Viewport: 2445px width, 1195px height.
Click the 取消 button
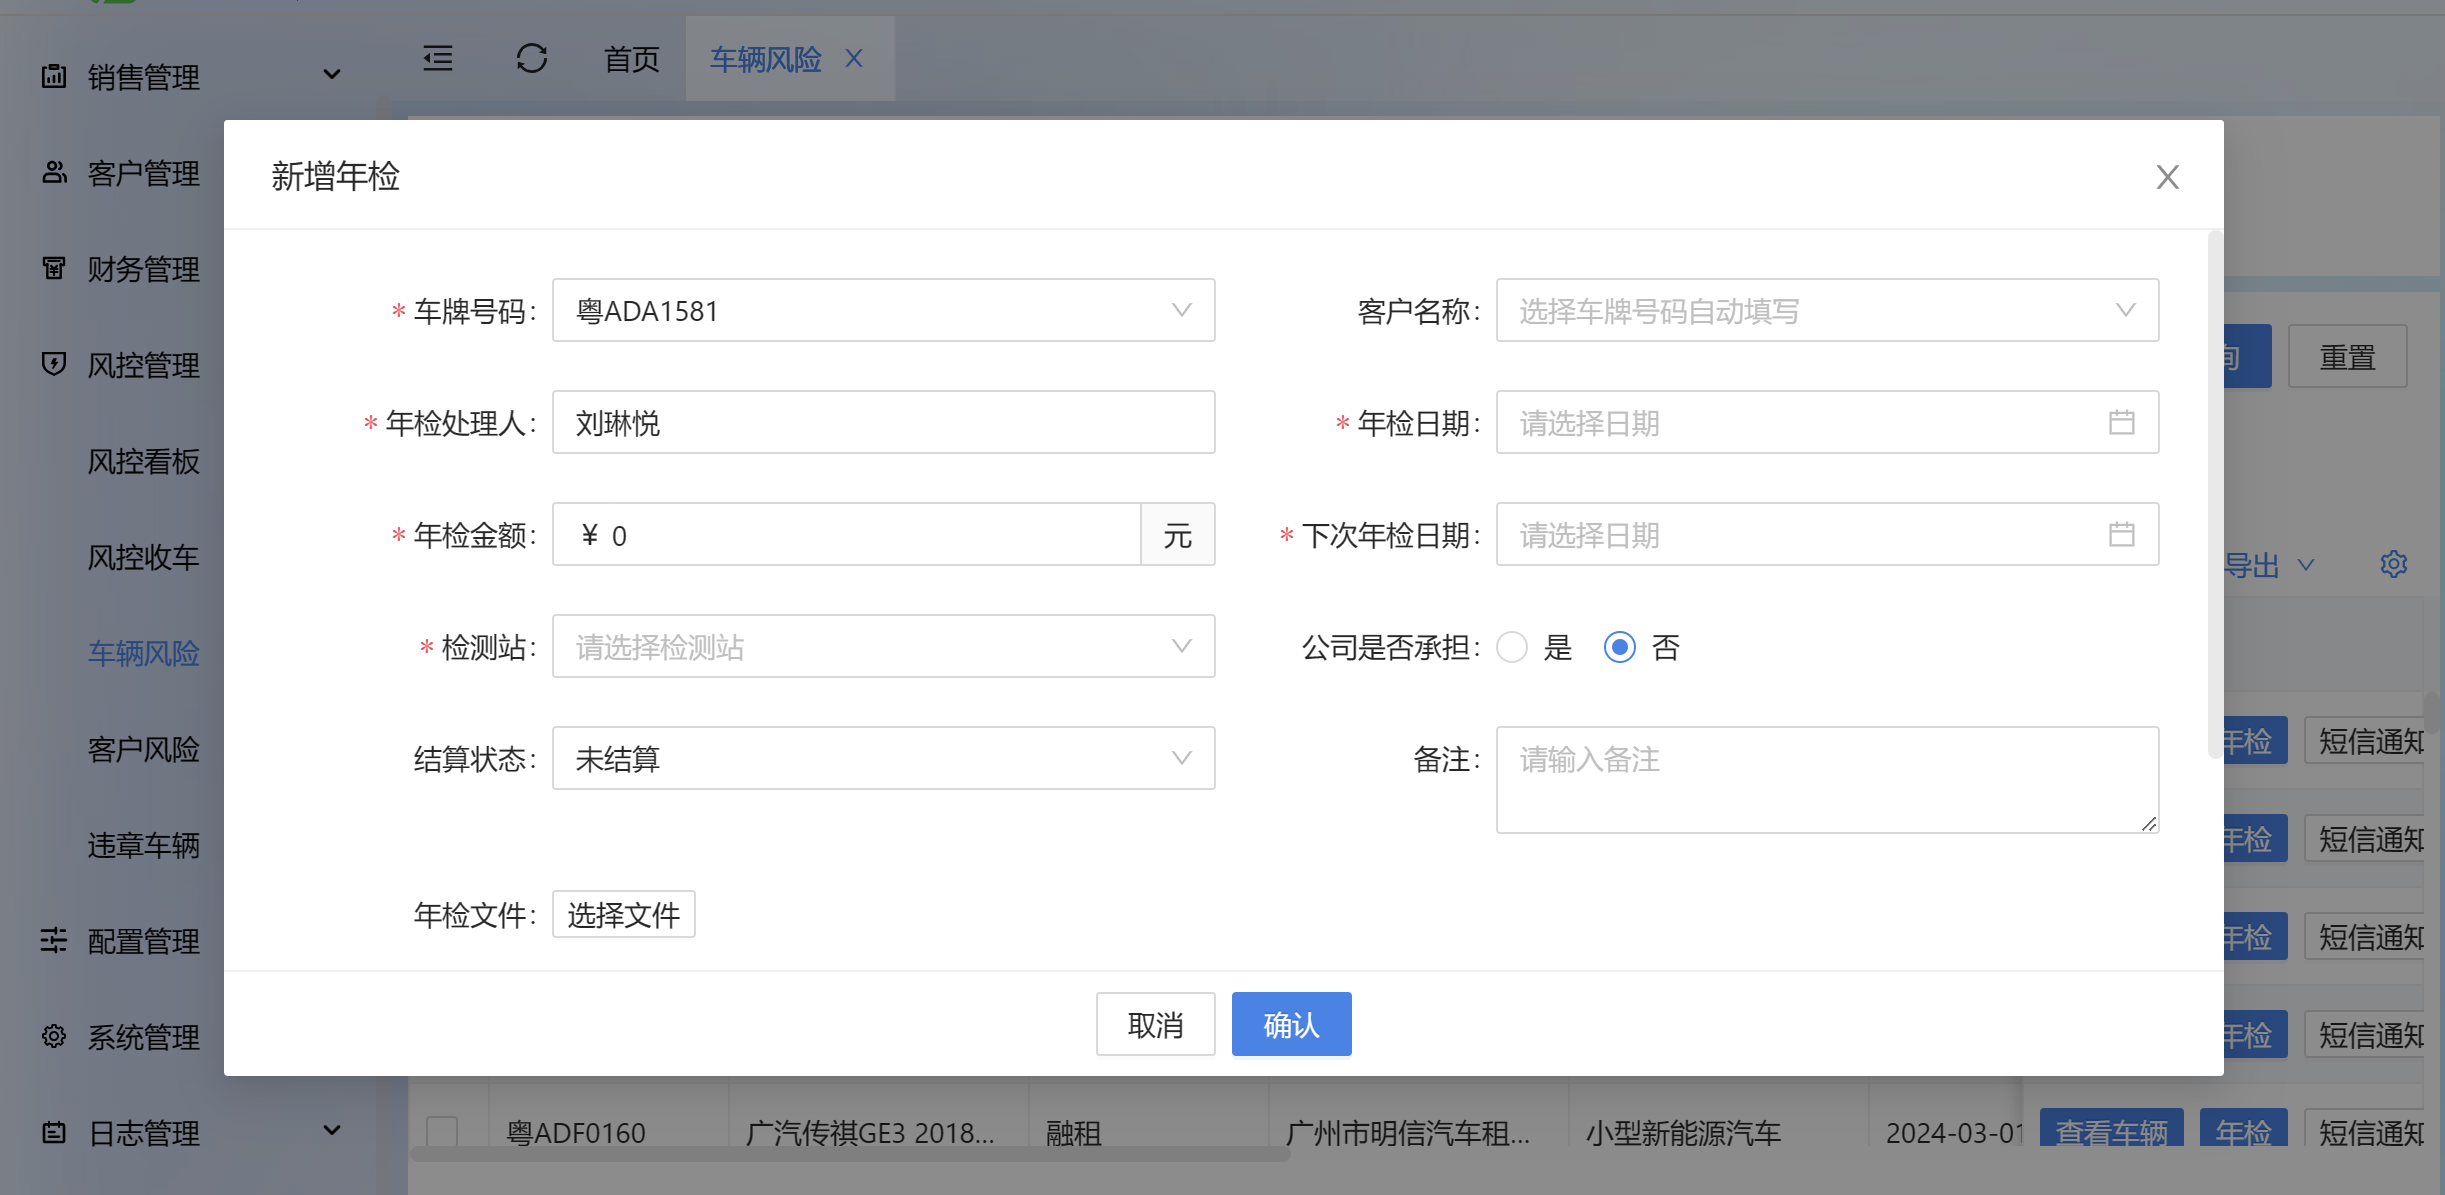tap(1155, 1024)
